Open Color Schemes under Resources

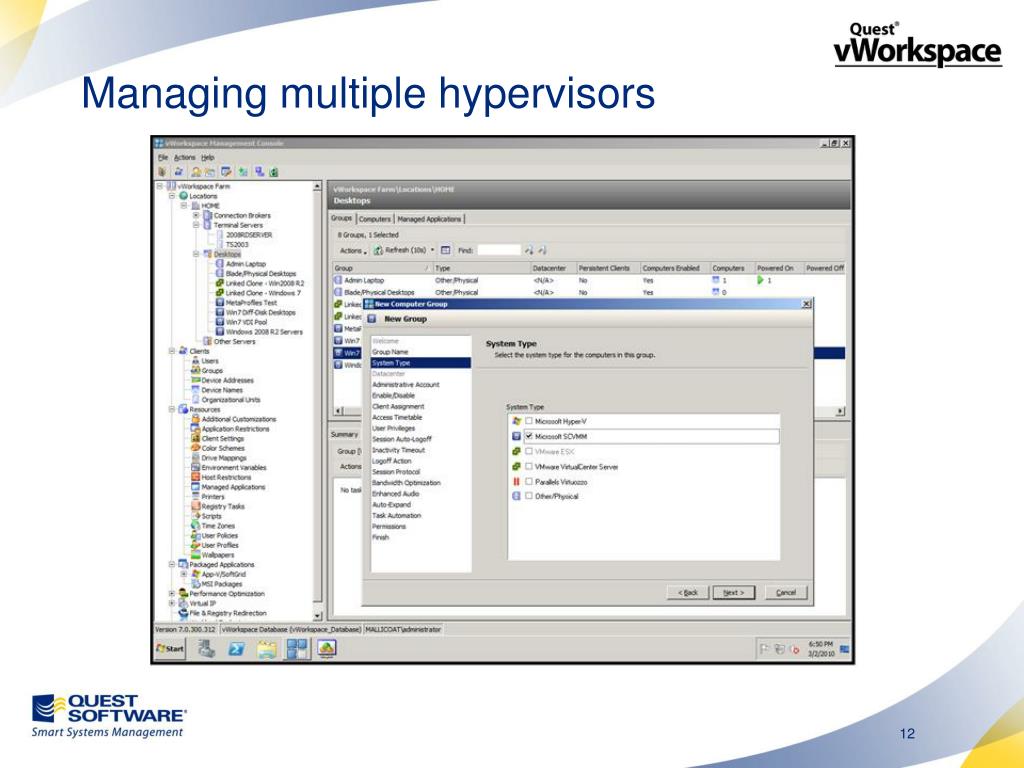[x=223, y=448]
